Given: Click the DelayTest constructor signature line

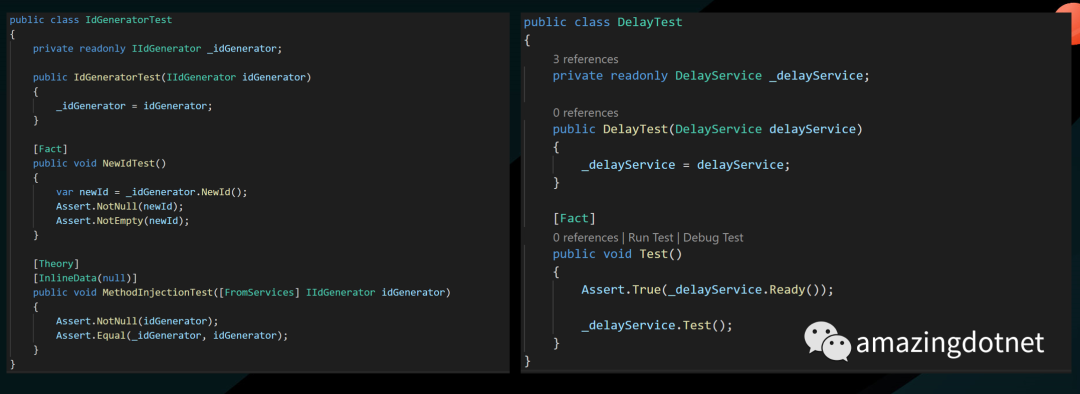Looking at the screenshot, I should tap(708, 129).
